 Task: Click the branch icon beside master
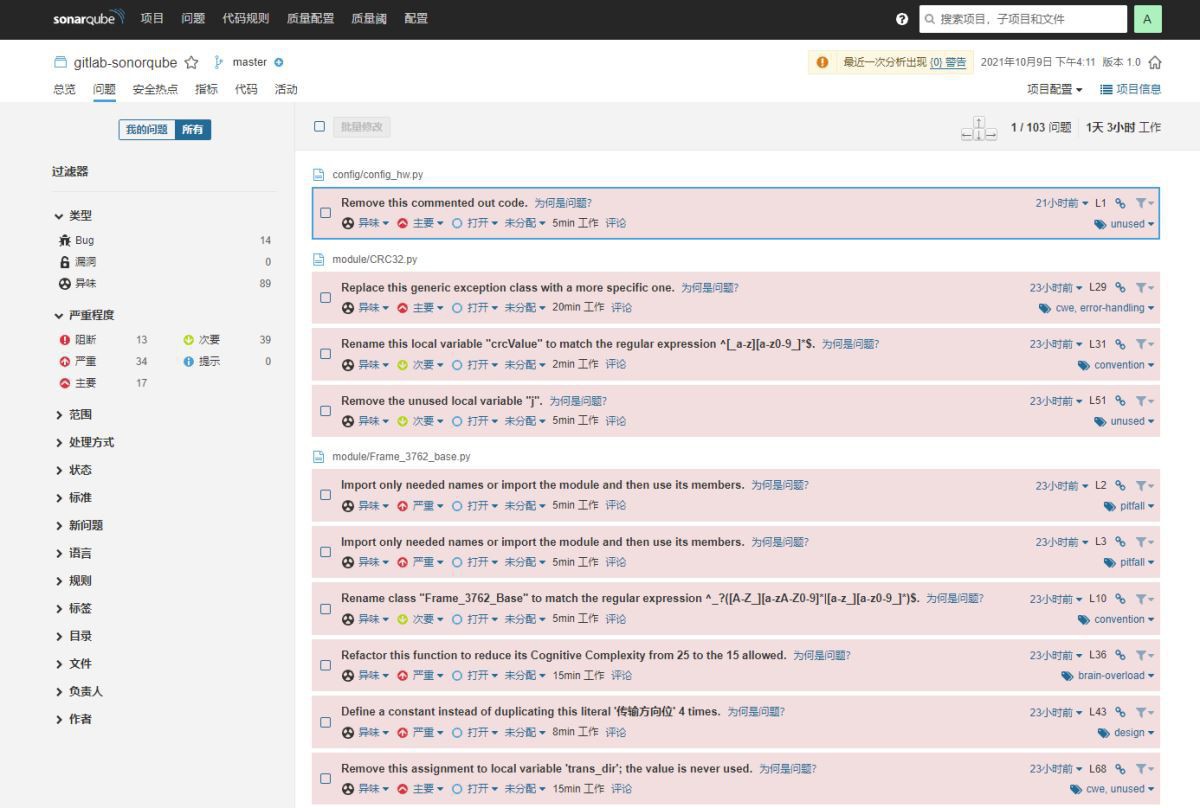(x=219, y=62)
